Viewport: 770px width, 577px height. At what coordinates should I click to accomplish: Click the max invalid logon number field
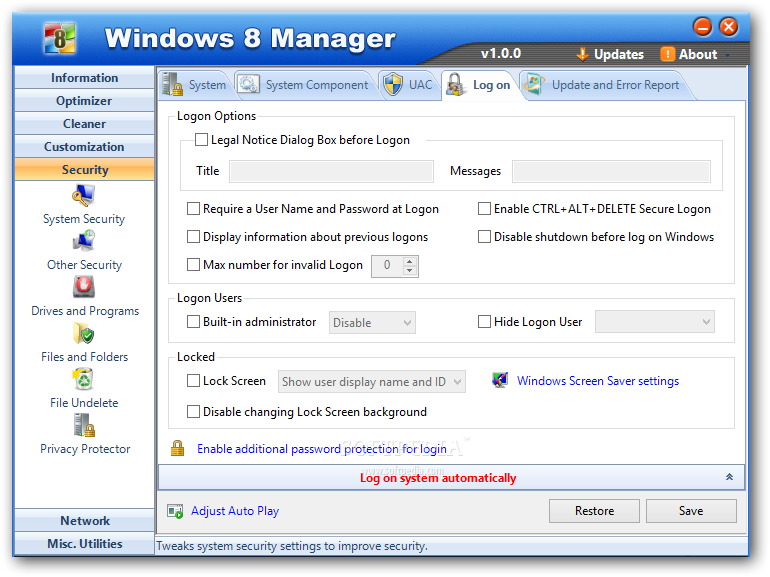[x=387, y=266]
